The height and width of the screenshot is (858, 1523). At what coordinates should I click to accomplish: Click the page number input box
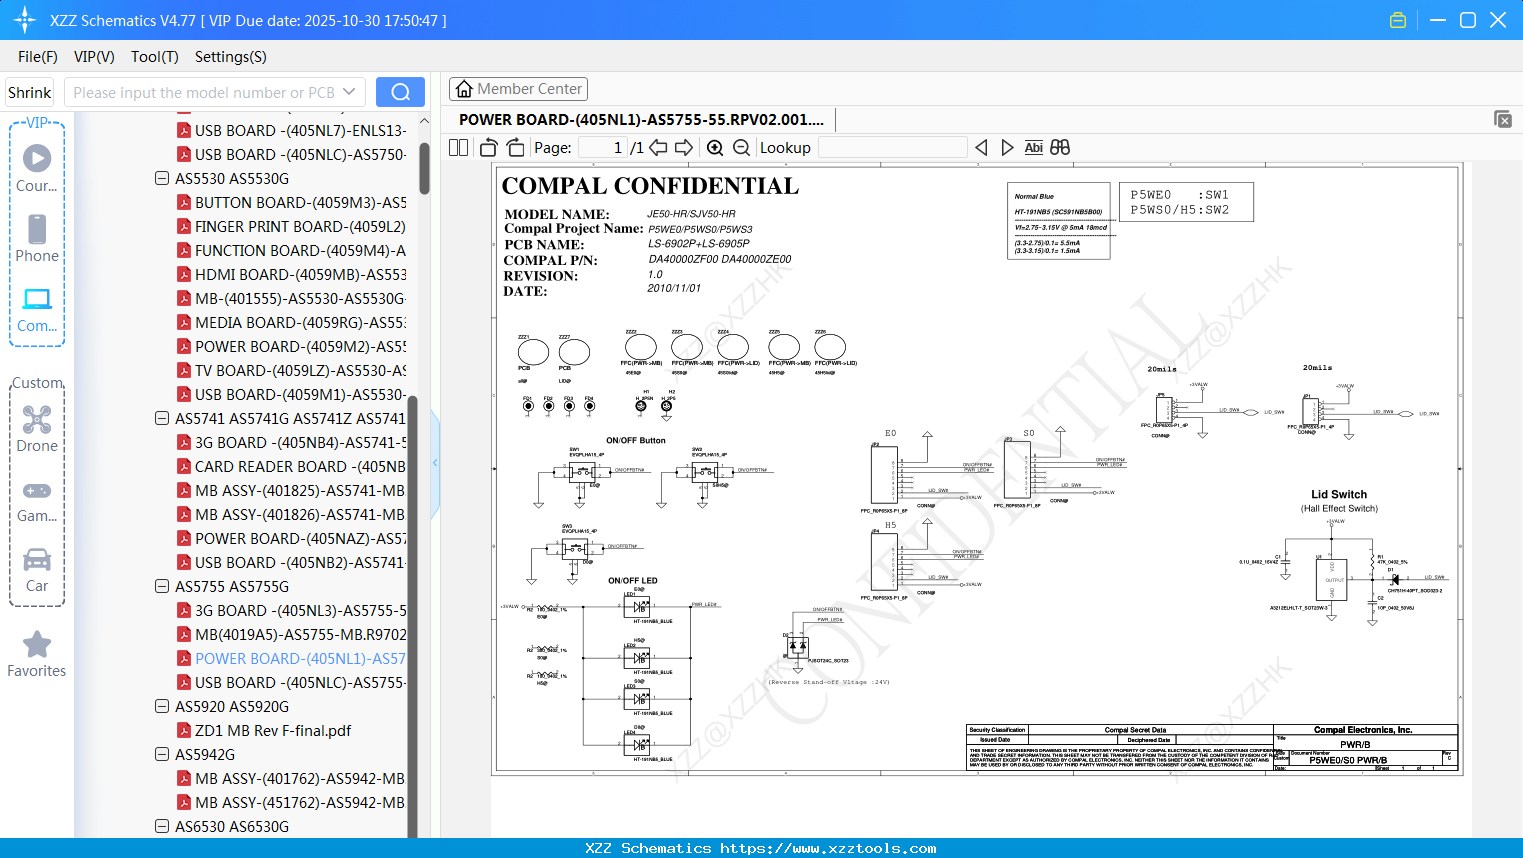(x=603, y=148)
